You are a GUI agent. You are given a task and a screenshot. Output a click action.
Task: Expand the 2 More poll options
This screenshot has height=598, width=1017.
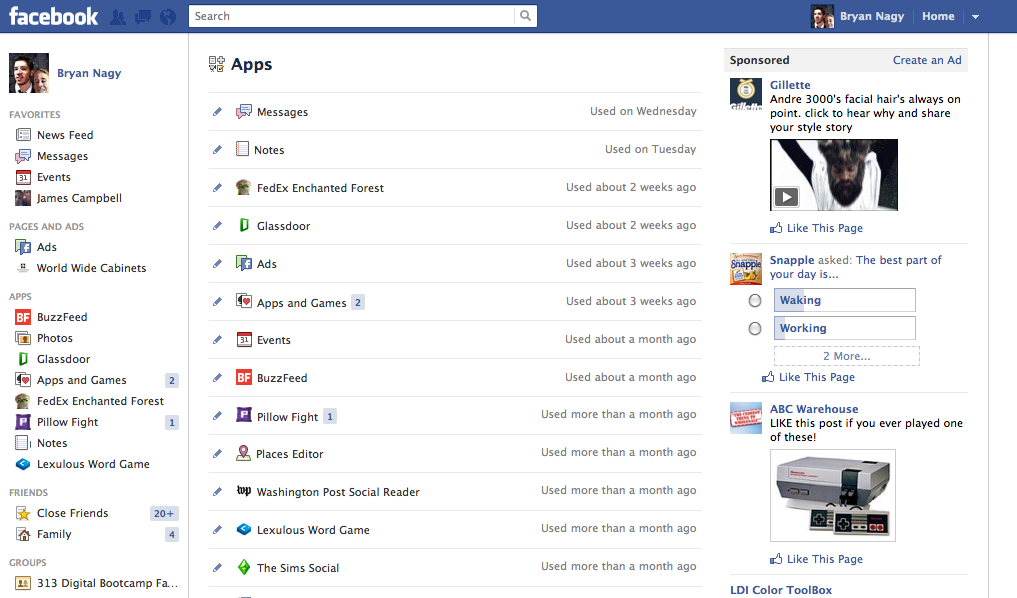[x=846, y=356]
